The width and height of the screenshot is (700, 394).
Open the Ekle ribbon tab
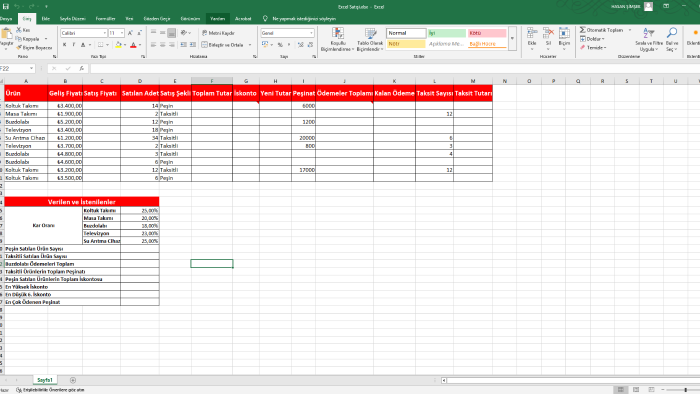point(46,19)
